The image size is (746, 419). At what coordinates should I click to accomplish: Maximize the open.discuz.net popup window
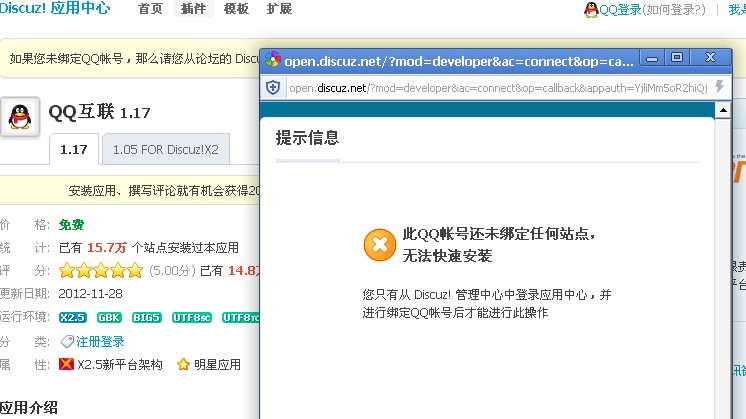[x=677, y=58]
